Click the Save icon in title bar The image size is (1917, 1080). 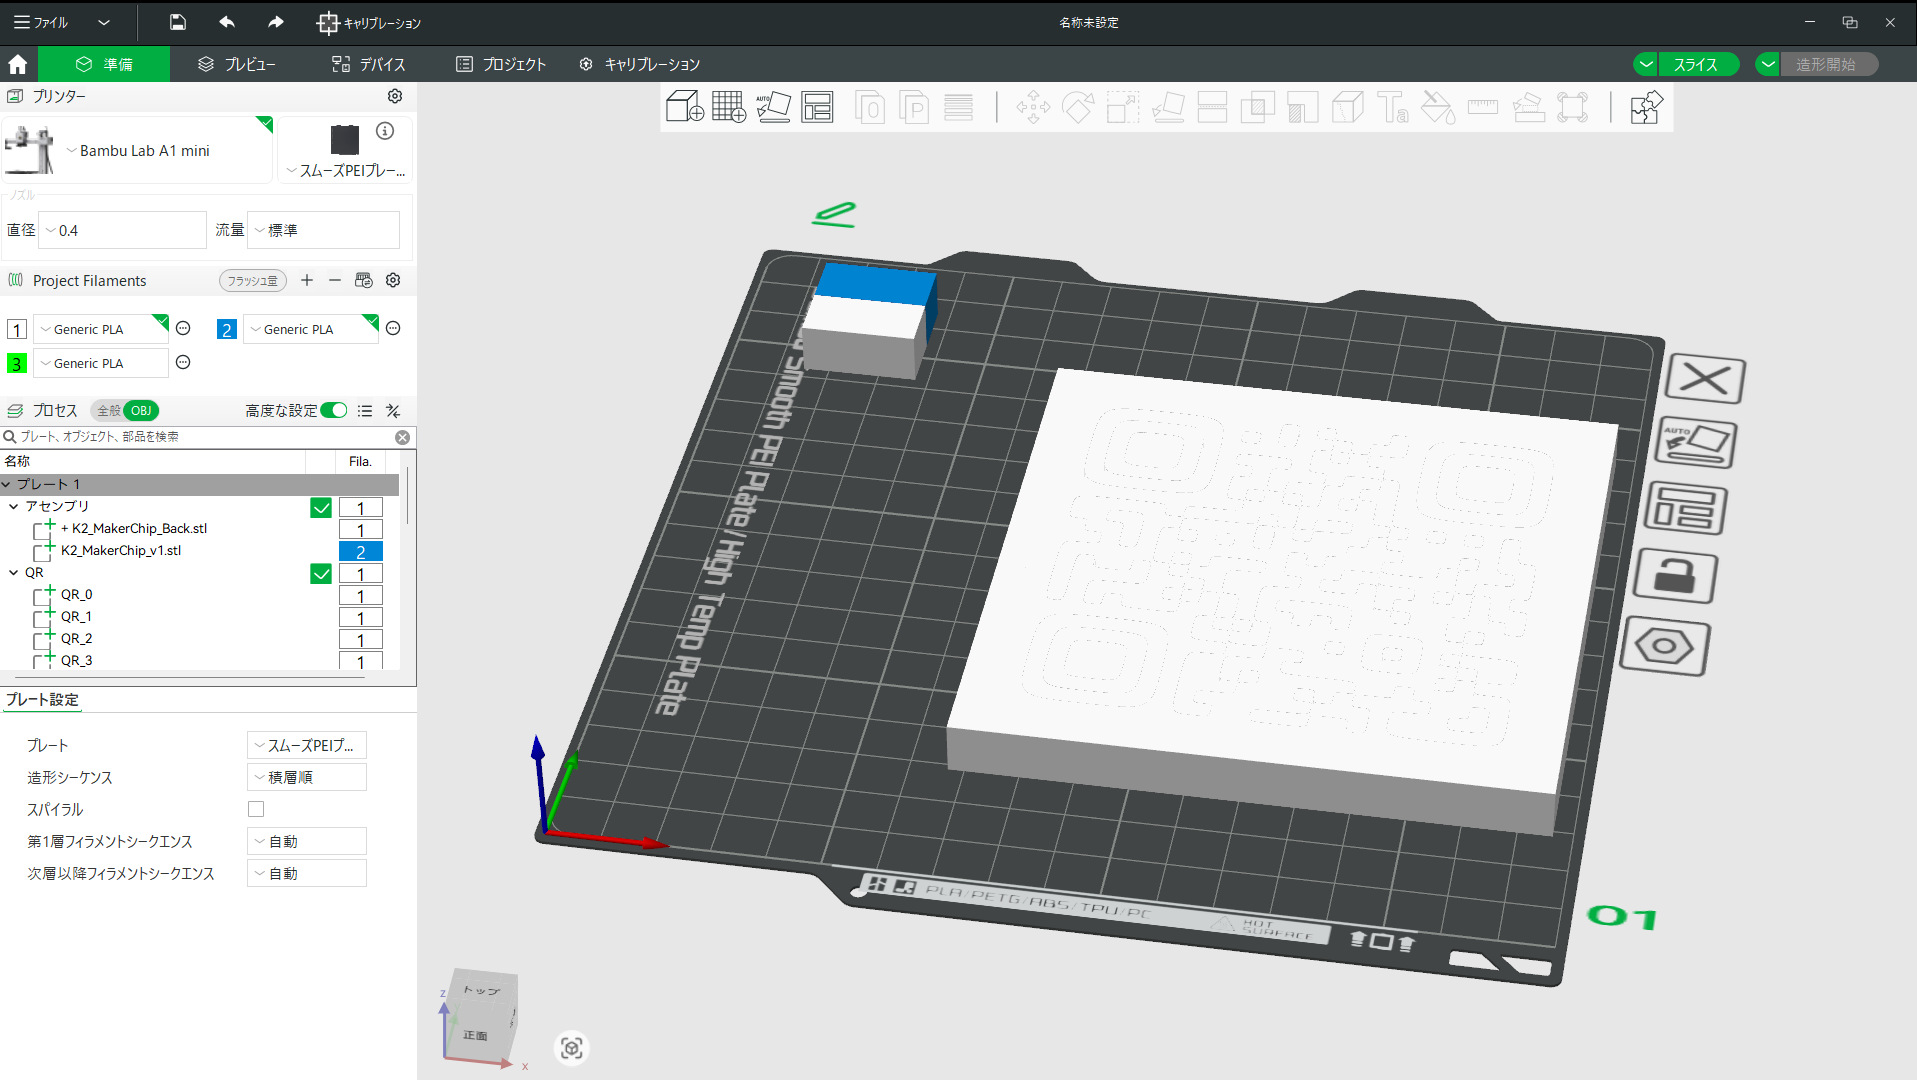177,22
